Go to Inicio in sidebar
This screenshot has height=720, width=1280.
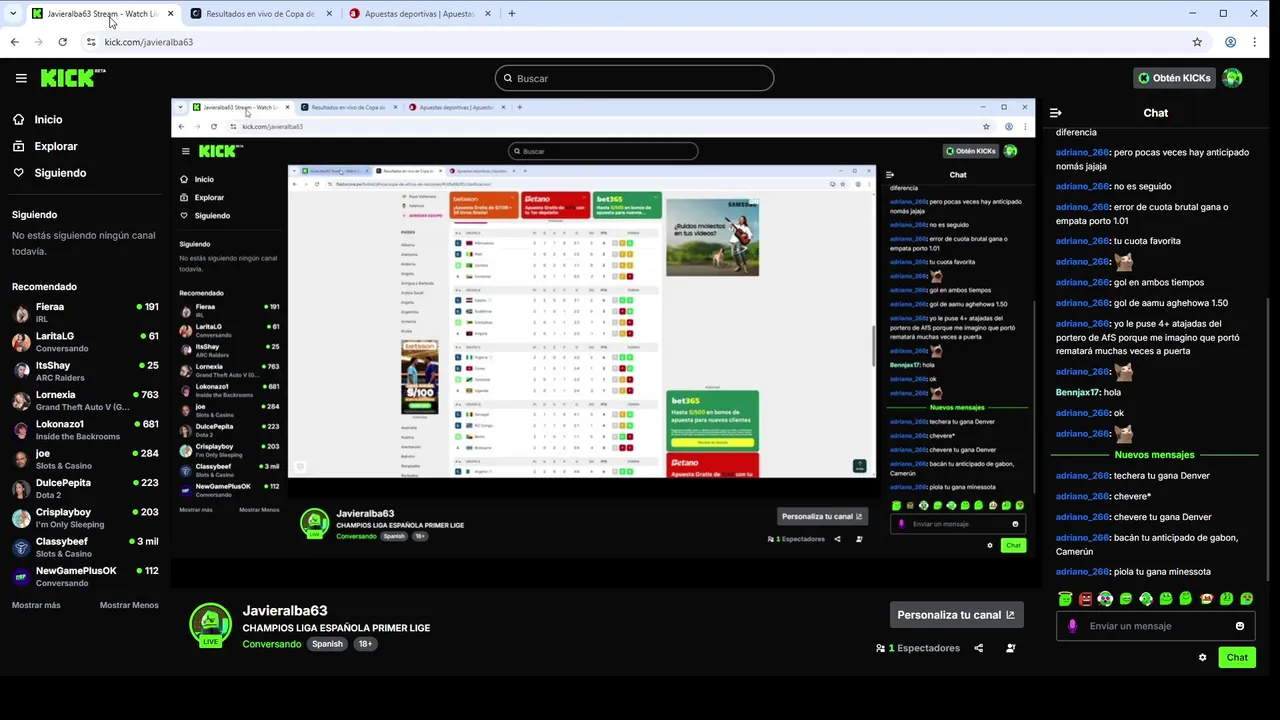point(38,119)
